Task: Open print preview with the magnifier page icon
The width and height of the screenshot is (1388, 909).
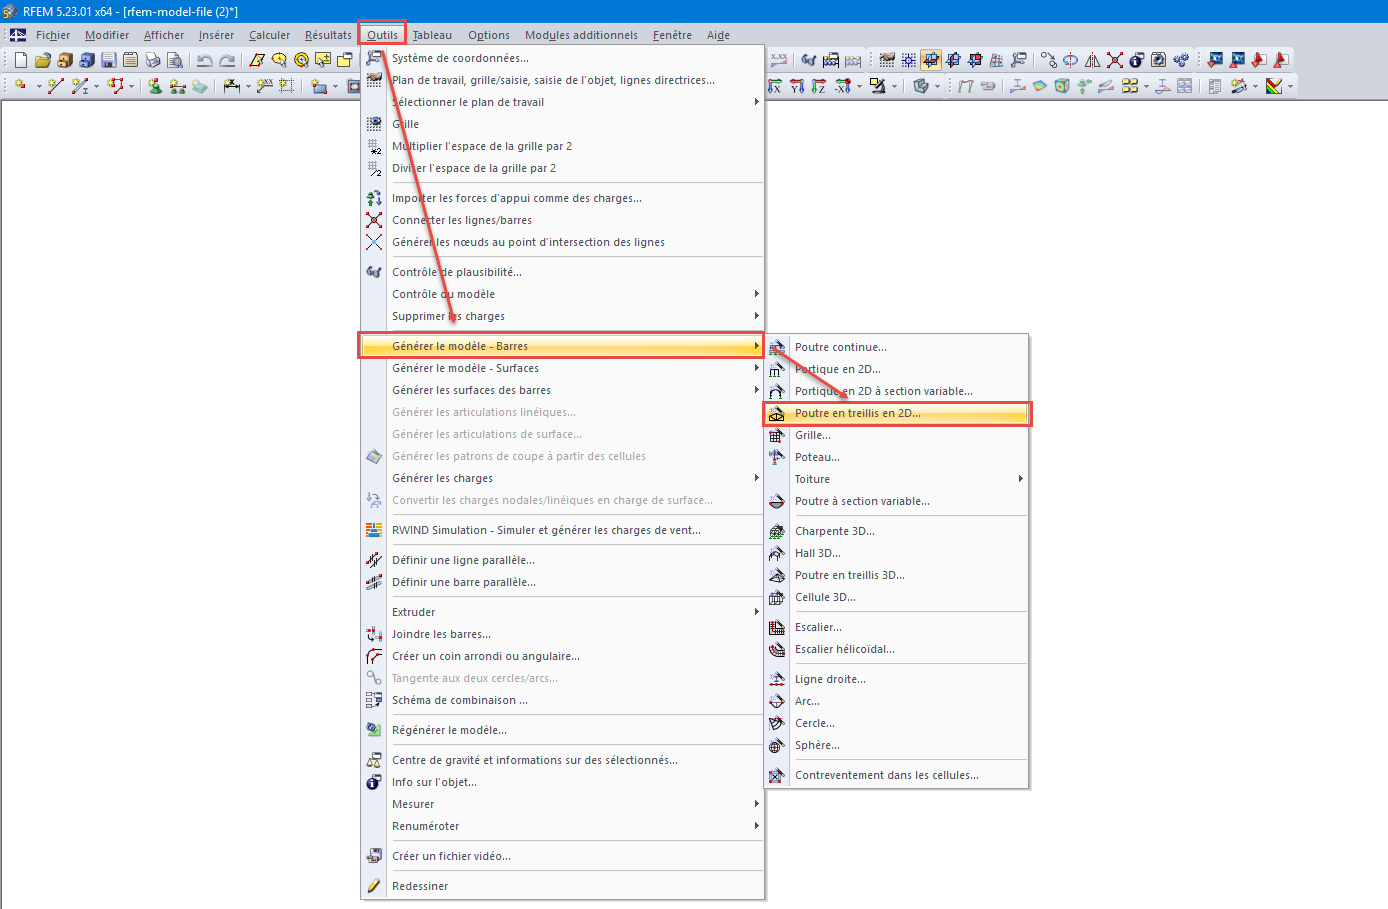Action: pyautogui.click(x=175, y=60)
